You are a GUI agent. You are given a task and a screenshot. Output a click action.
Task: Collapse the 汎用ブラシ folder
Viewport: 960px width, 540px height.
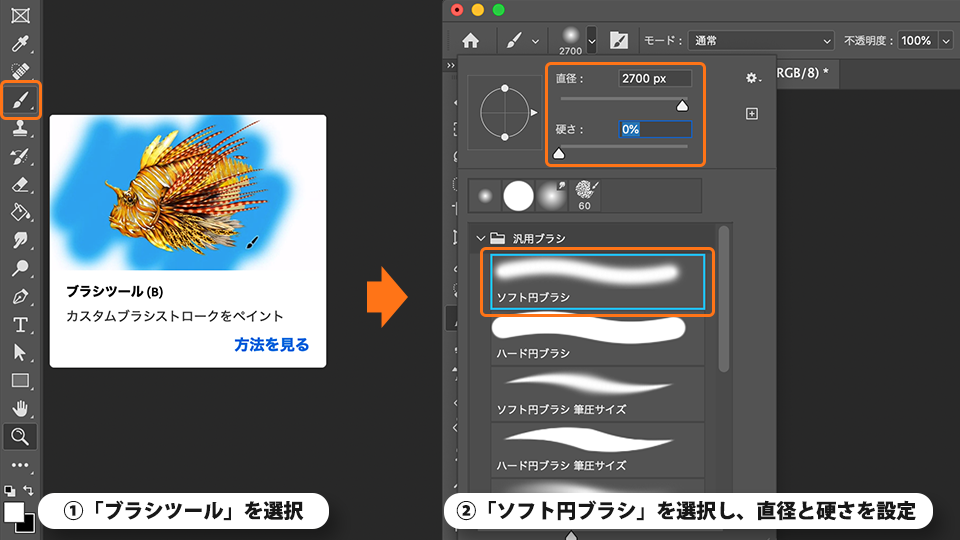[481, 238]
